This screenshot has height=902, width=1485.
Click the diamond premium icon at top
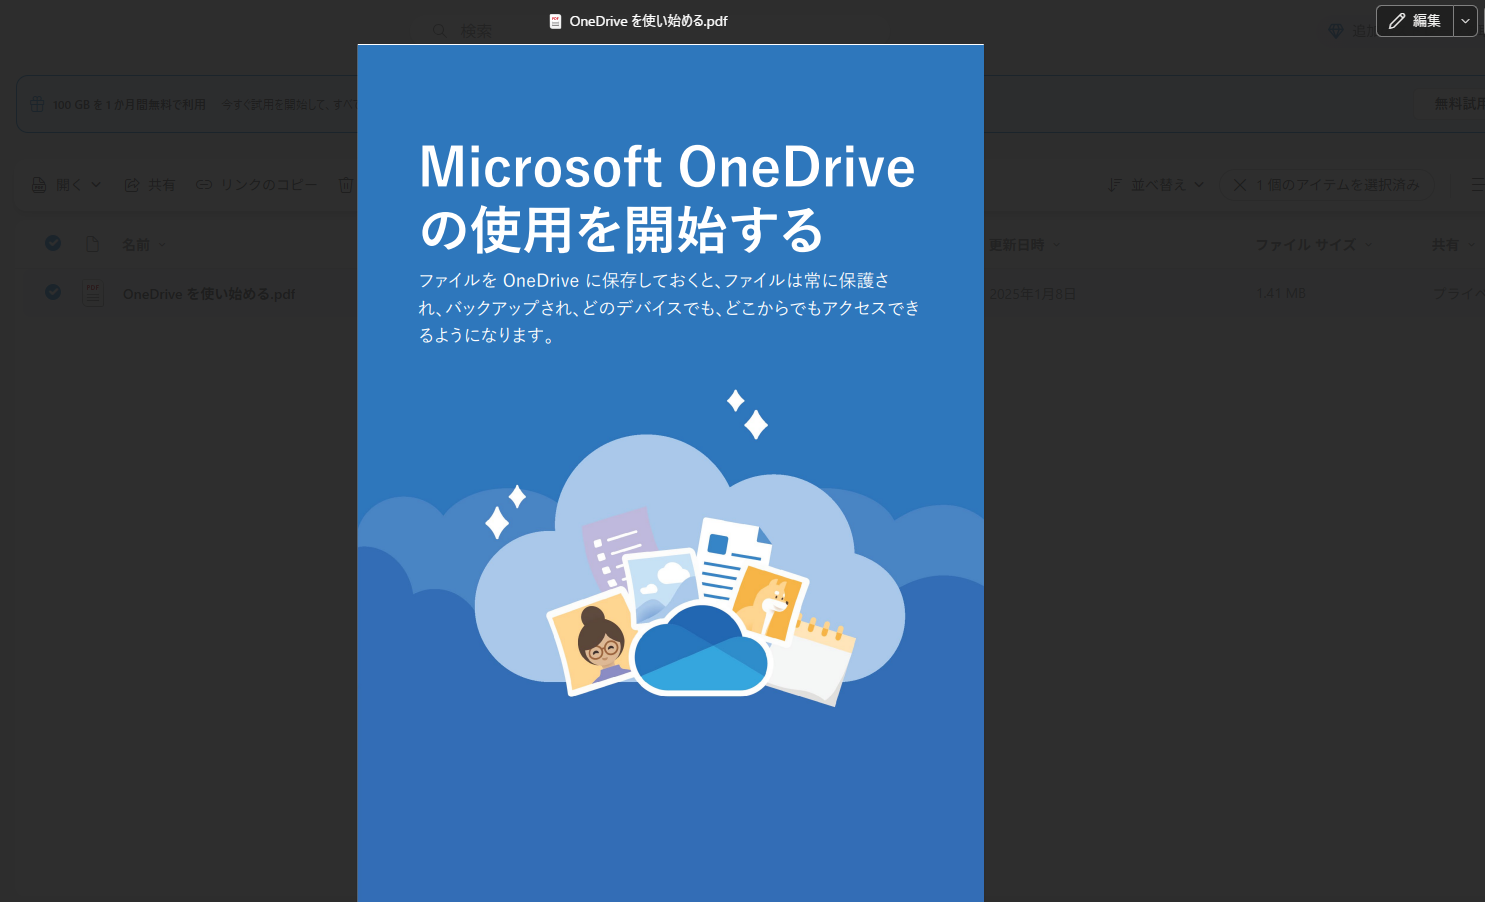coord(1335,31)
